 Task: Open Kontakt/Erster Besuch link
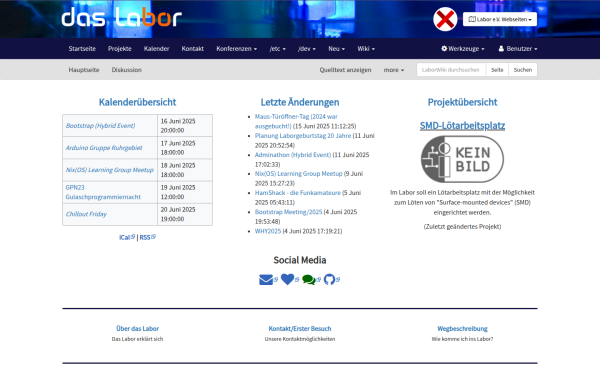pyautogui.click(x=300, y=328)
